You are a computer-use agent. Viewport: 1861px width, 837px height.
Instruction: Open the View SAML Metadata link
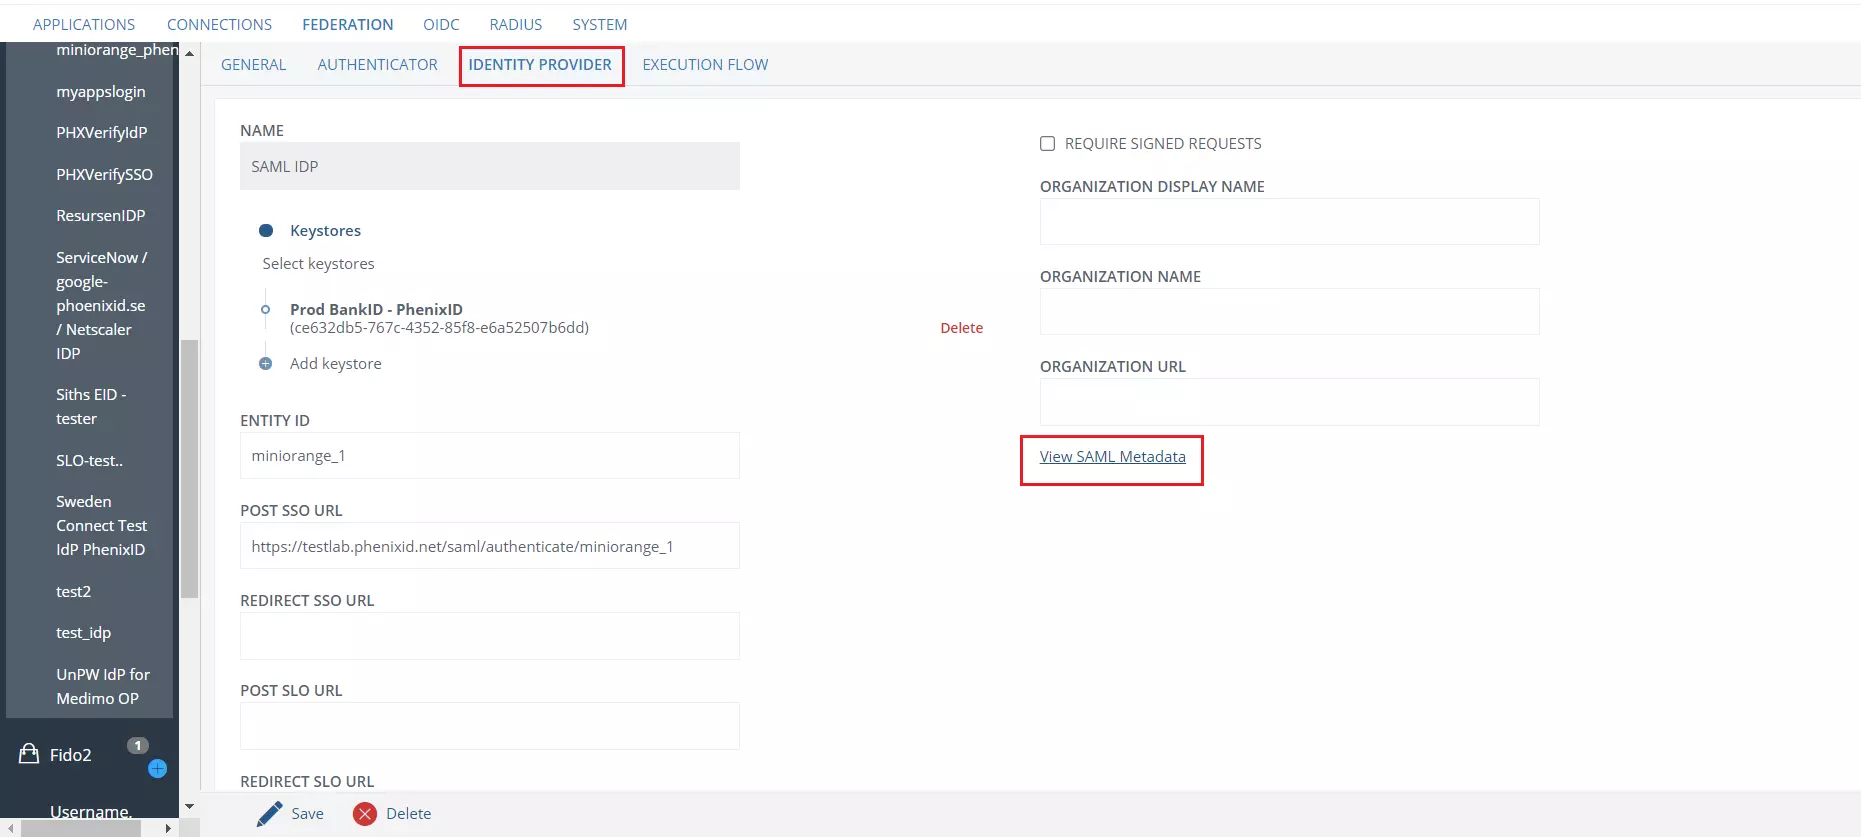tap(1113, 457)
